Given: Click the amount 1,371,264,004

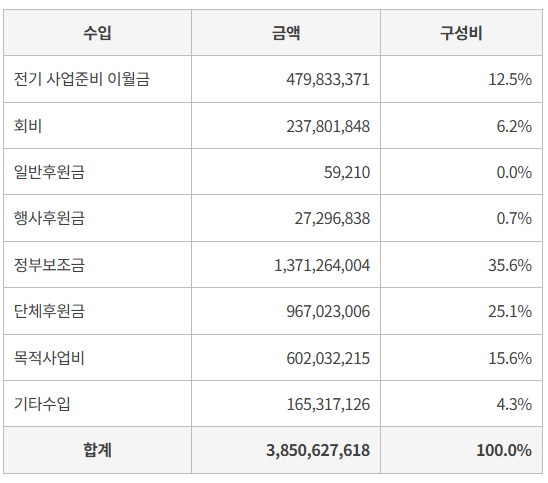Looking at the screenshot, I should point(322,265).
